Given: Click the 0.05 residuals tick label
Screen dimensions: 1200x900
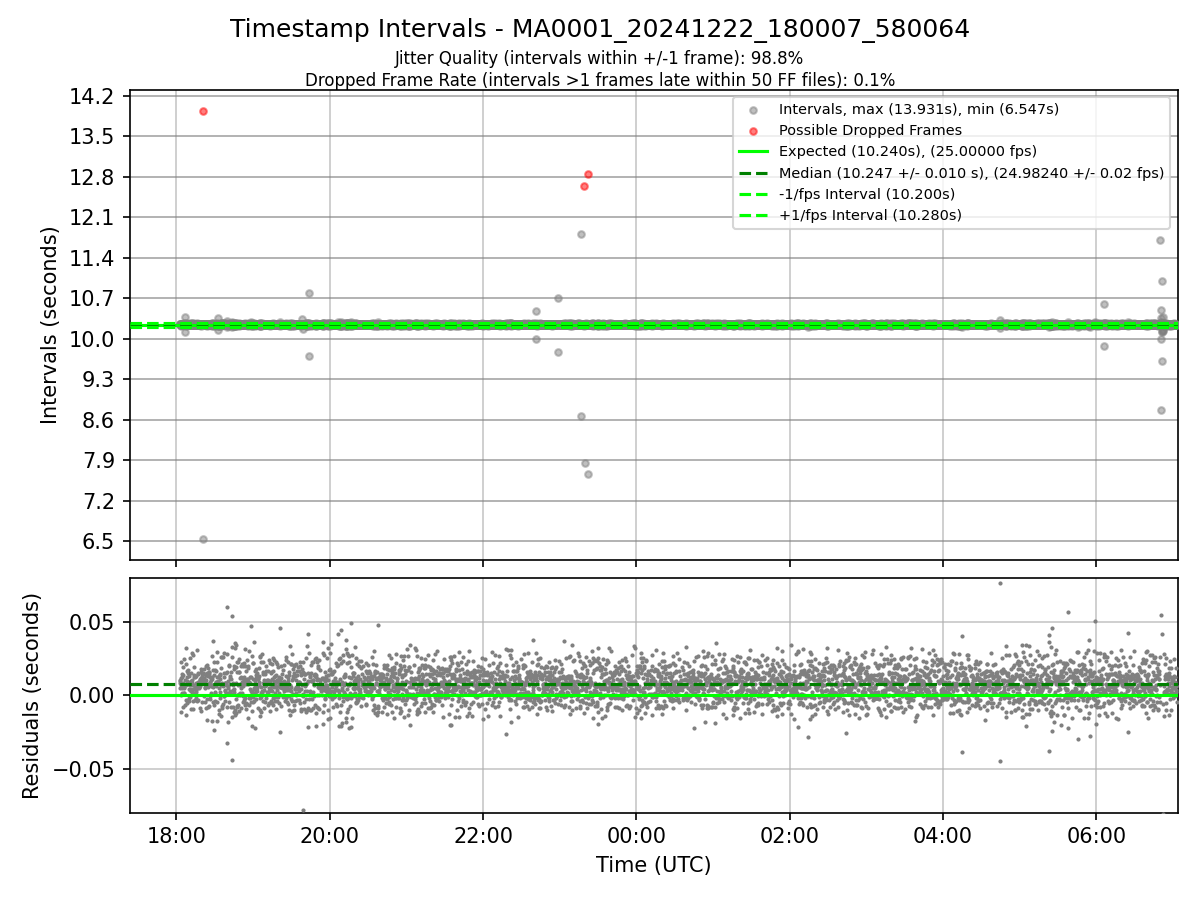Looking at the screenshot, I should (x=92, y=622).
